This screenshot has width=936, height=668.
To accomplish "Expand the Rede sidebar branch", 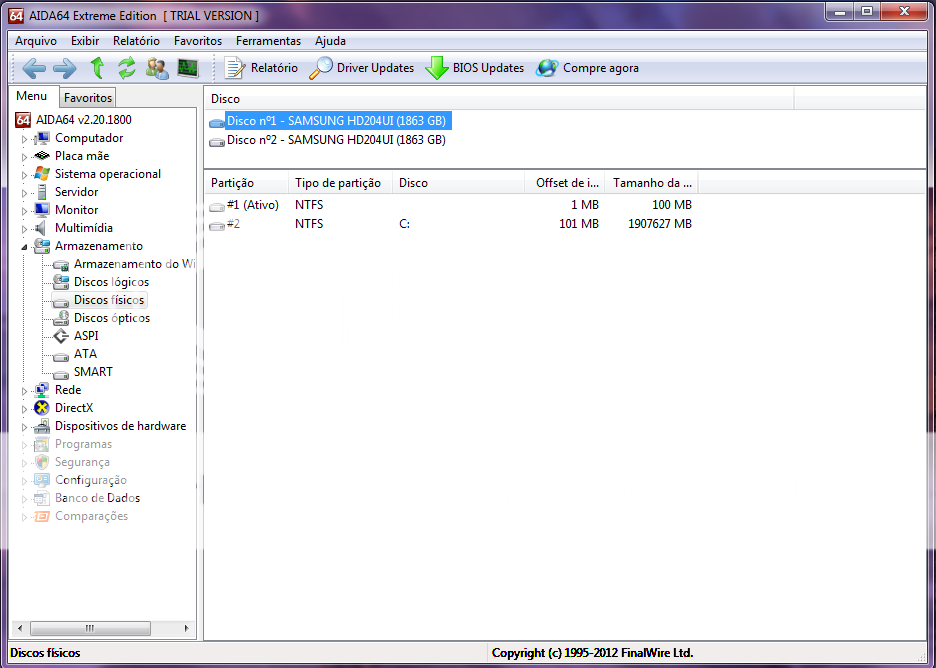I will click(22, 389).
